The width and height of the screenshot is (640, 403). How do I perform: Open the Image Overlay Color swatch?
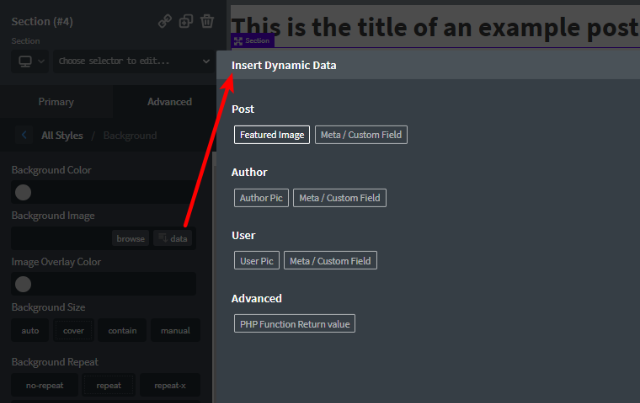[x=23, y=284]
